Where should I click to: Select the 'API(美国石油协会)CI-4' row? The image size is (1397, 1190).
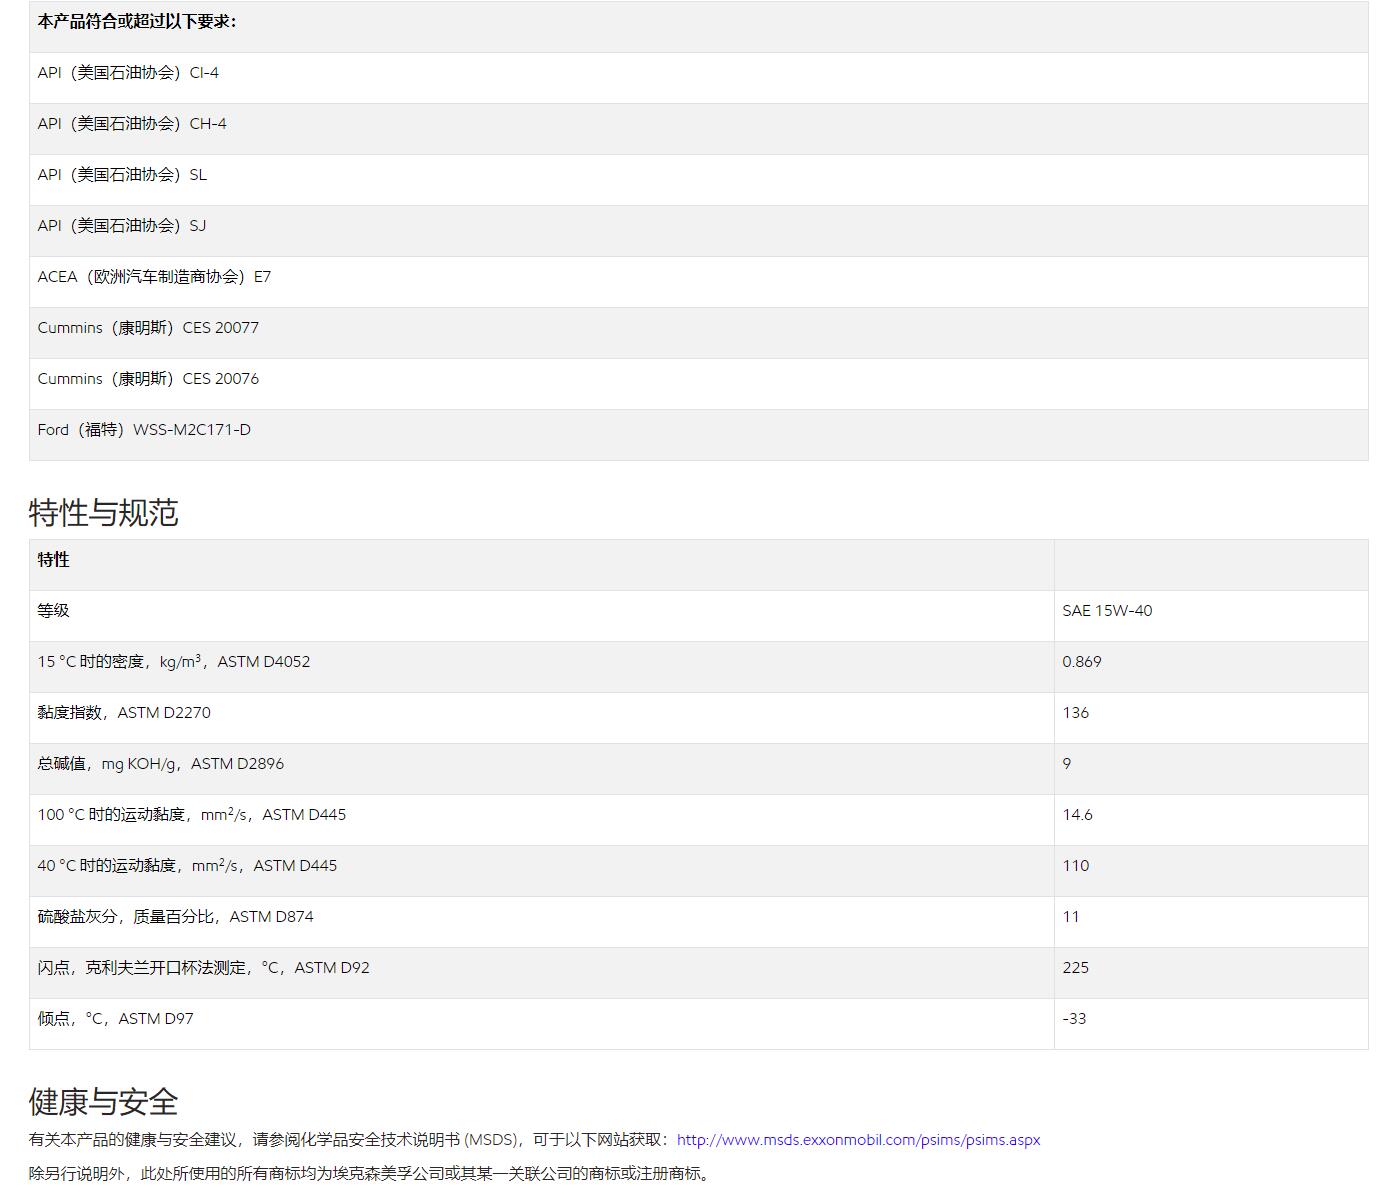[698, 78]
